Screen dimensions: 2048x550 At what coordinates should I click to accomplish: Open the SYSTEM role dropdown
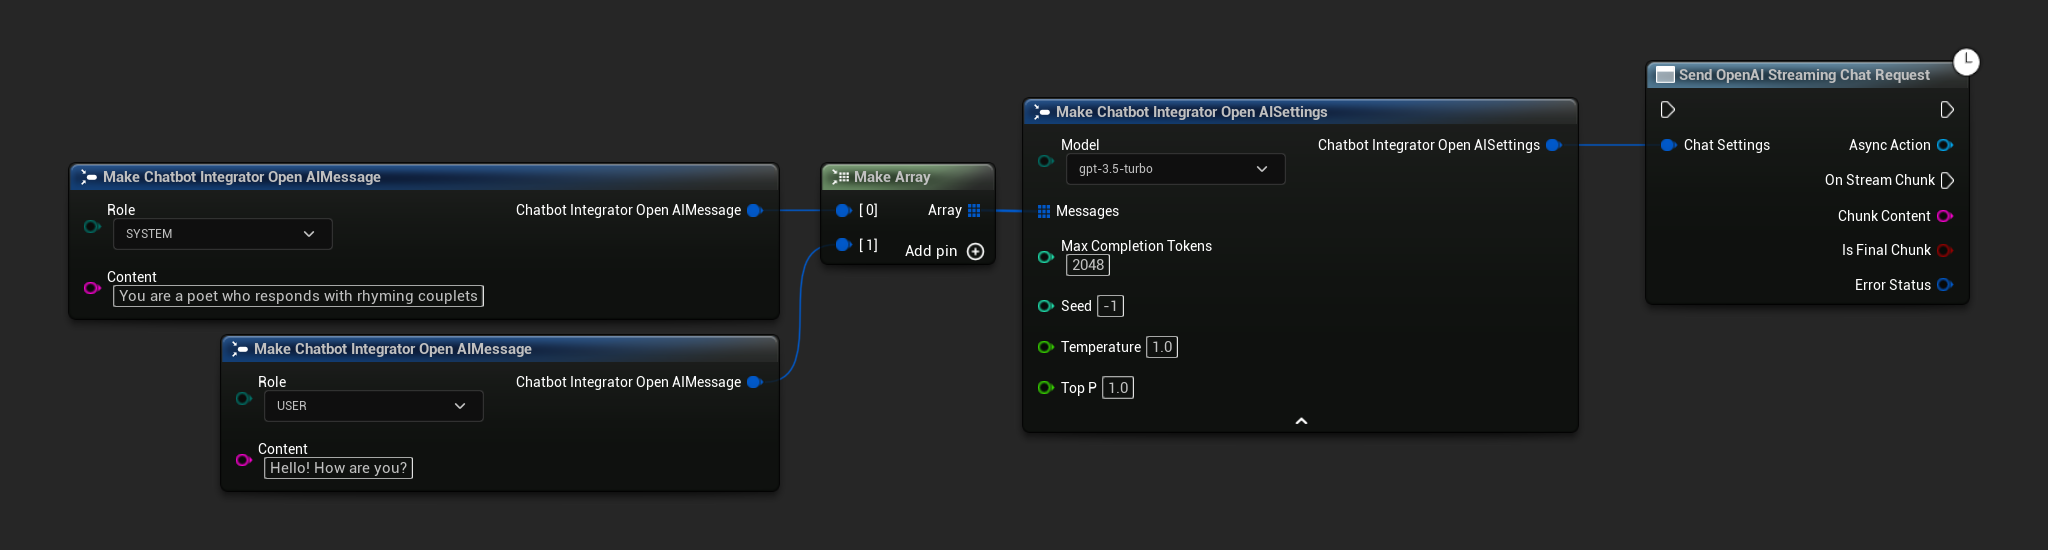222,234
